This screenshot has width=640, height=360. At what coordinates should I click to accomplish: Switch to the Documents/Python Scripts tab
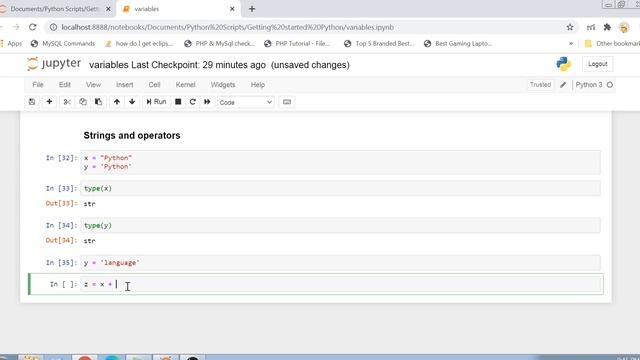coord(54,9)
